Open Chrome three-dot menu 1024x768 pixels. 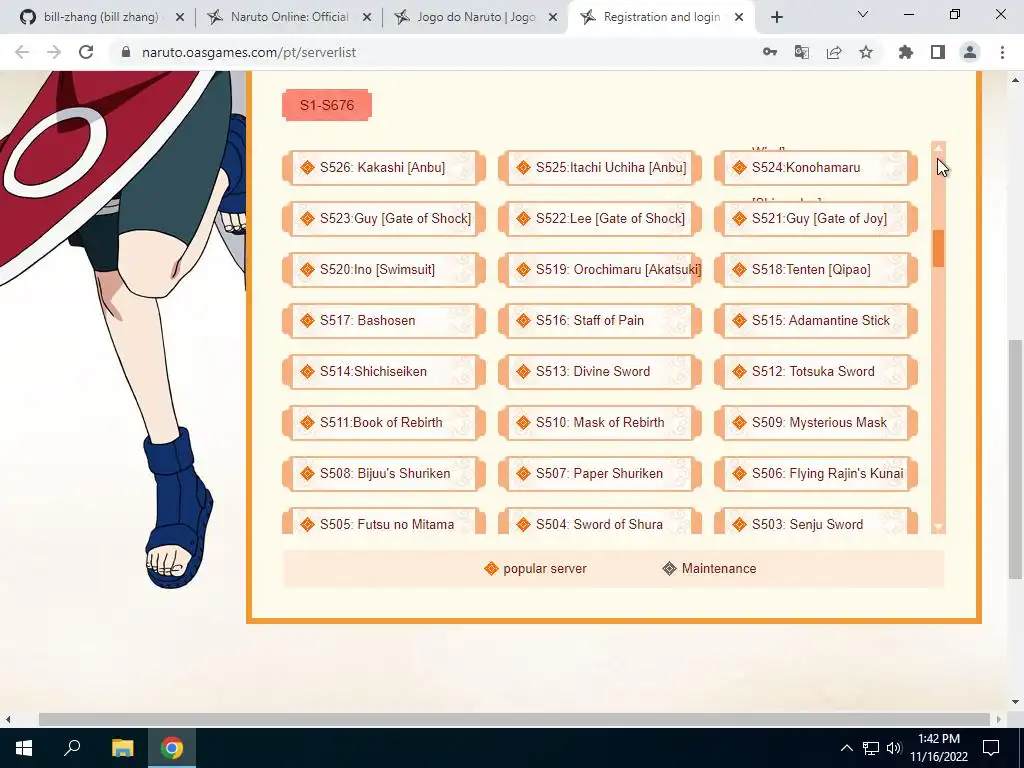click(1002, 52)
